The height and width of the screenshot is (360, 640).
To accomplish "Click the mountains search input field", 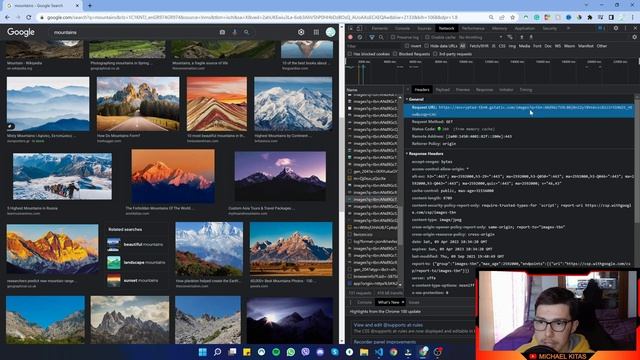I will coord(135,32).
